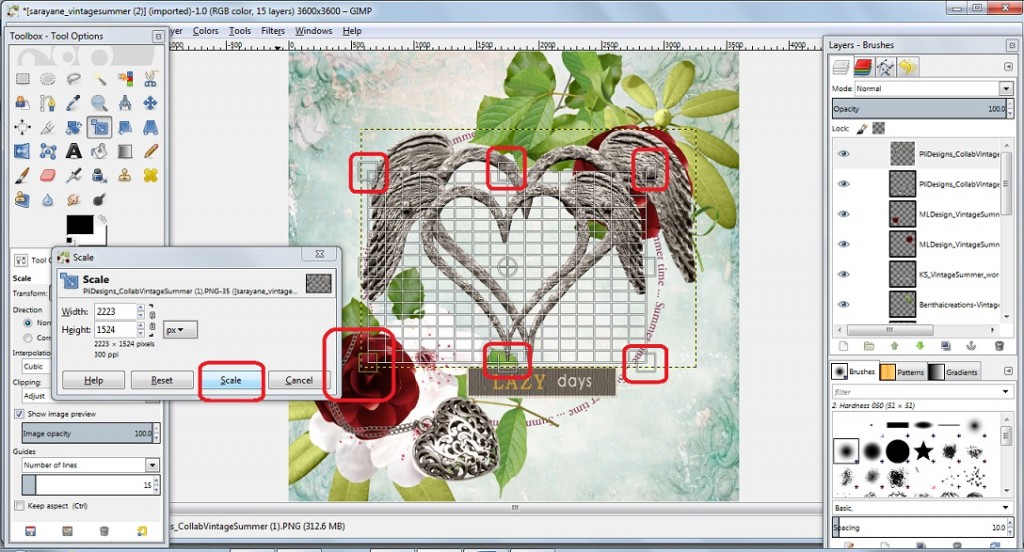The height and width of the screenshot is (552, 1024).
Task: Select the Alignment tool
Action: tap(23, 127)
